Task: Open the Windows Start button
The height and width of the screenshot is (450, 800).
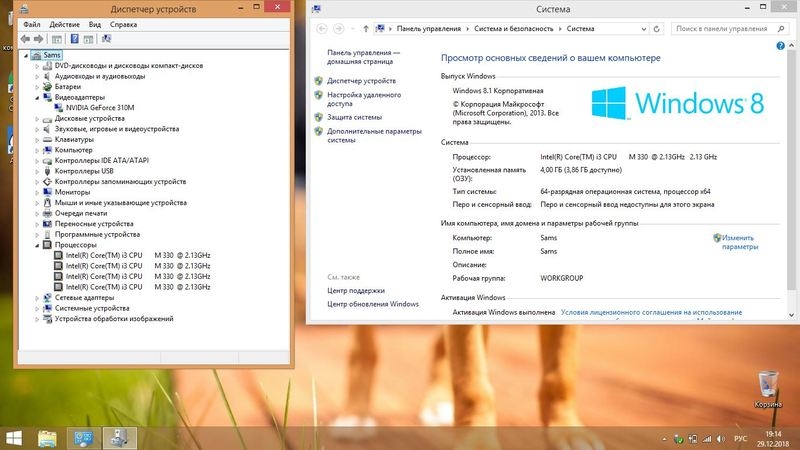Action: (14, 438)
